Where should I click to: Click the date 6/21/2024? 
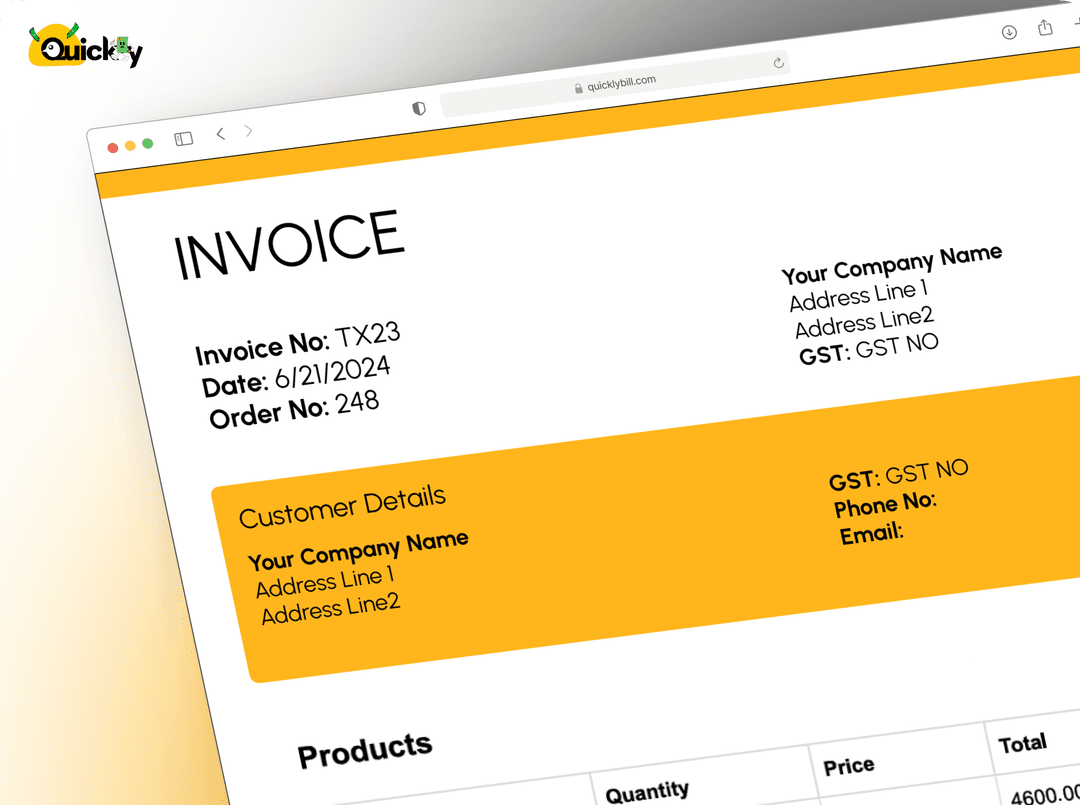(333, 373)
